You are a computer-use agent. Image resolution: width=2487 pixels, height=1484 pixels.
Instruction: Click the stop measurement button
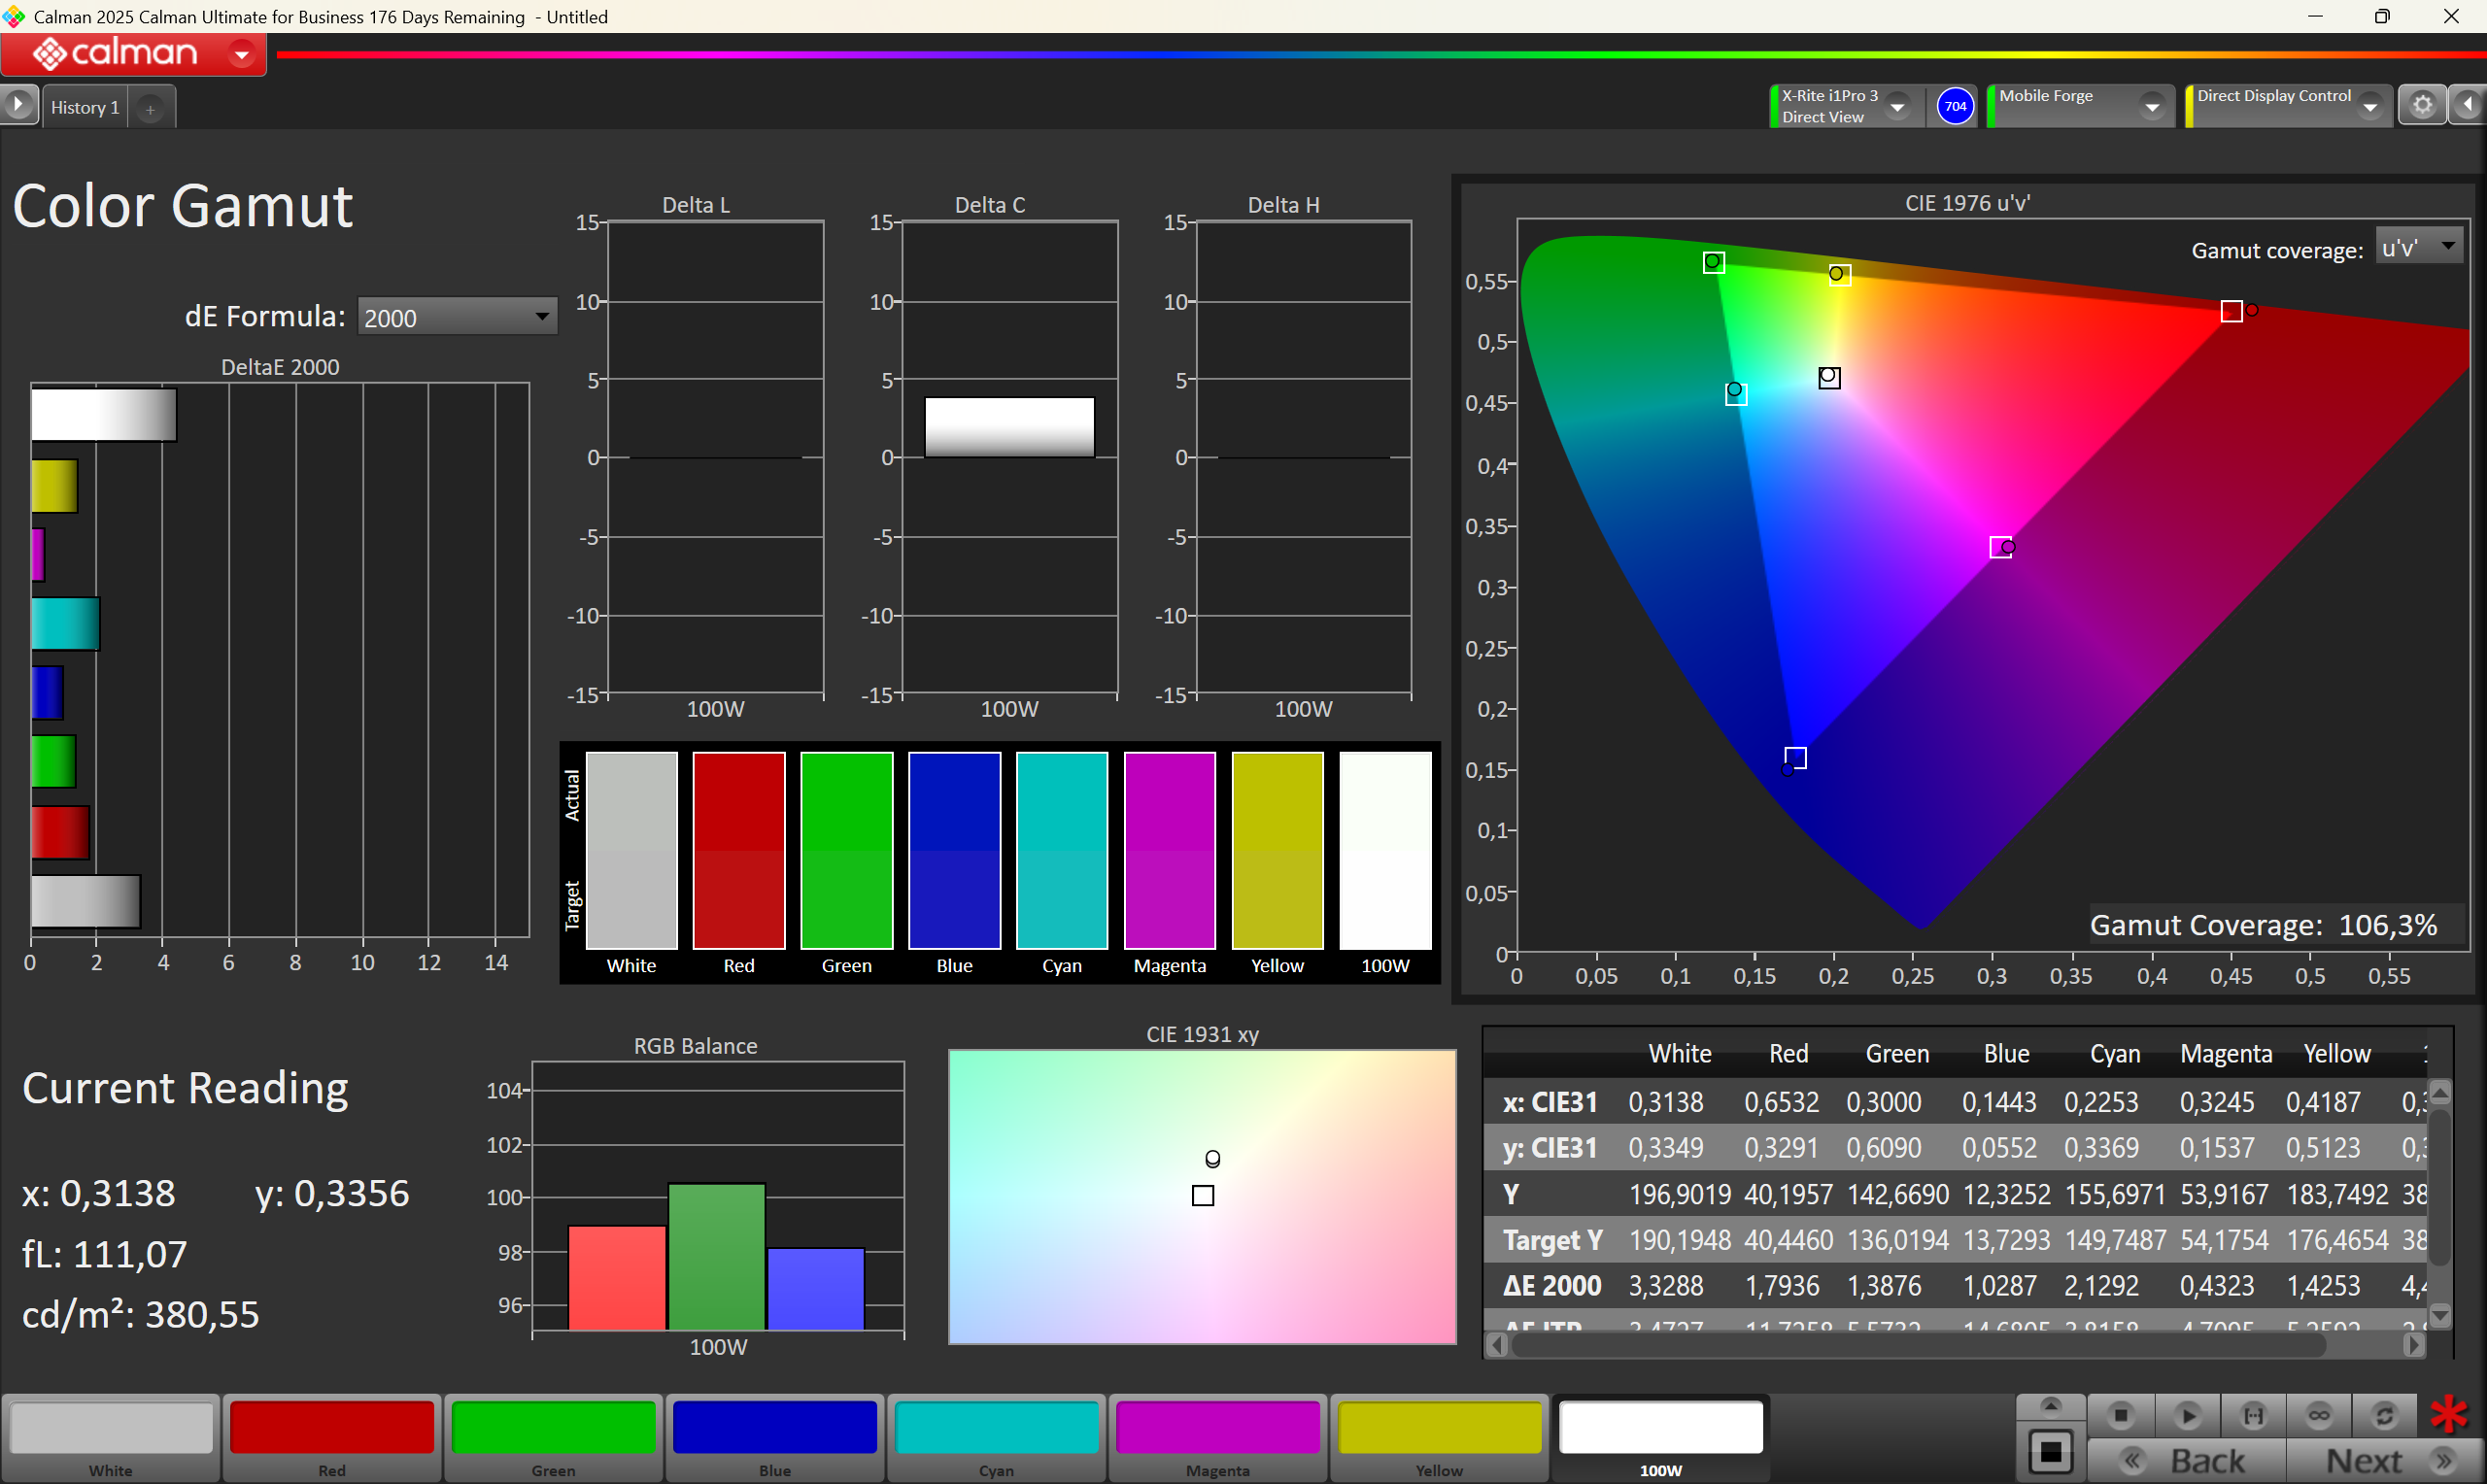pos(2120,1415)
